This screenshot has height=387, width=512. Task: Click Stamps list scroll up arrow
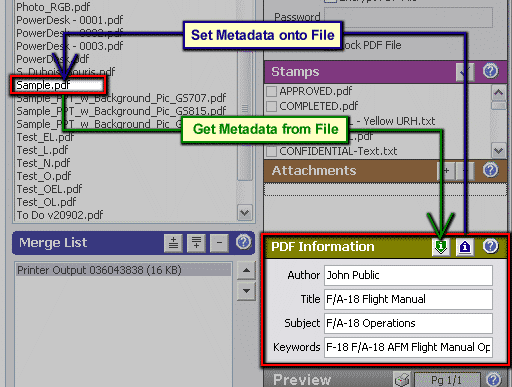coord(499,92)
